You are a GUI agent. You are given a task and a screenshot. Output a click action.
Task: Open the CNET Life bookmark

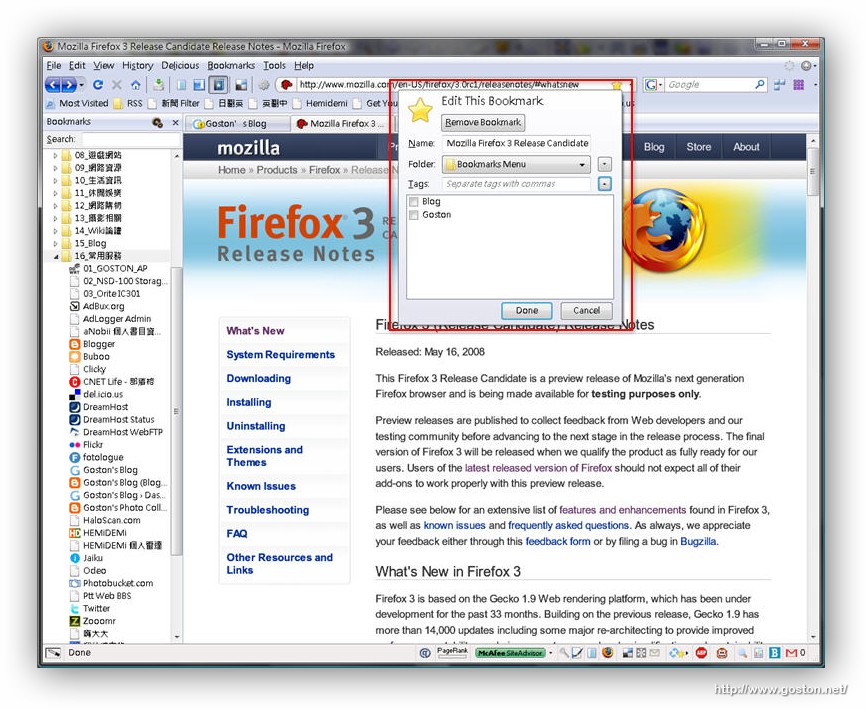[x=112, y=382]
